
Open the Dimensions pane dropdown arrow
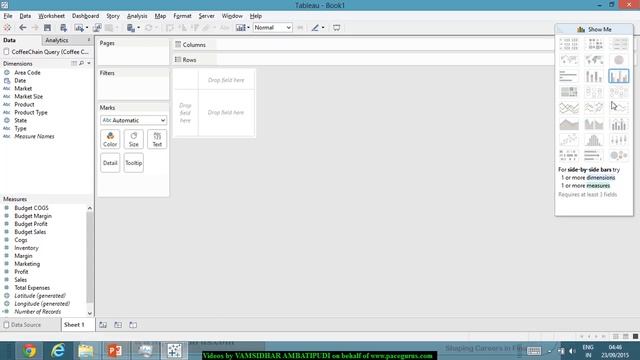coord(89,64)
